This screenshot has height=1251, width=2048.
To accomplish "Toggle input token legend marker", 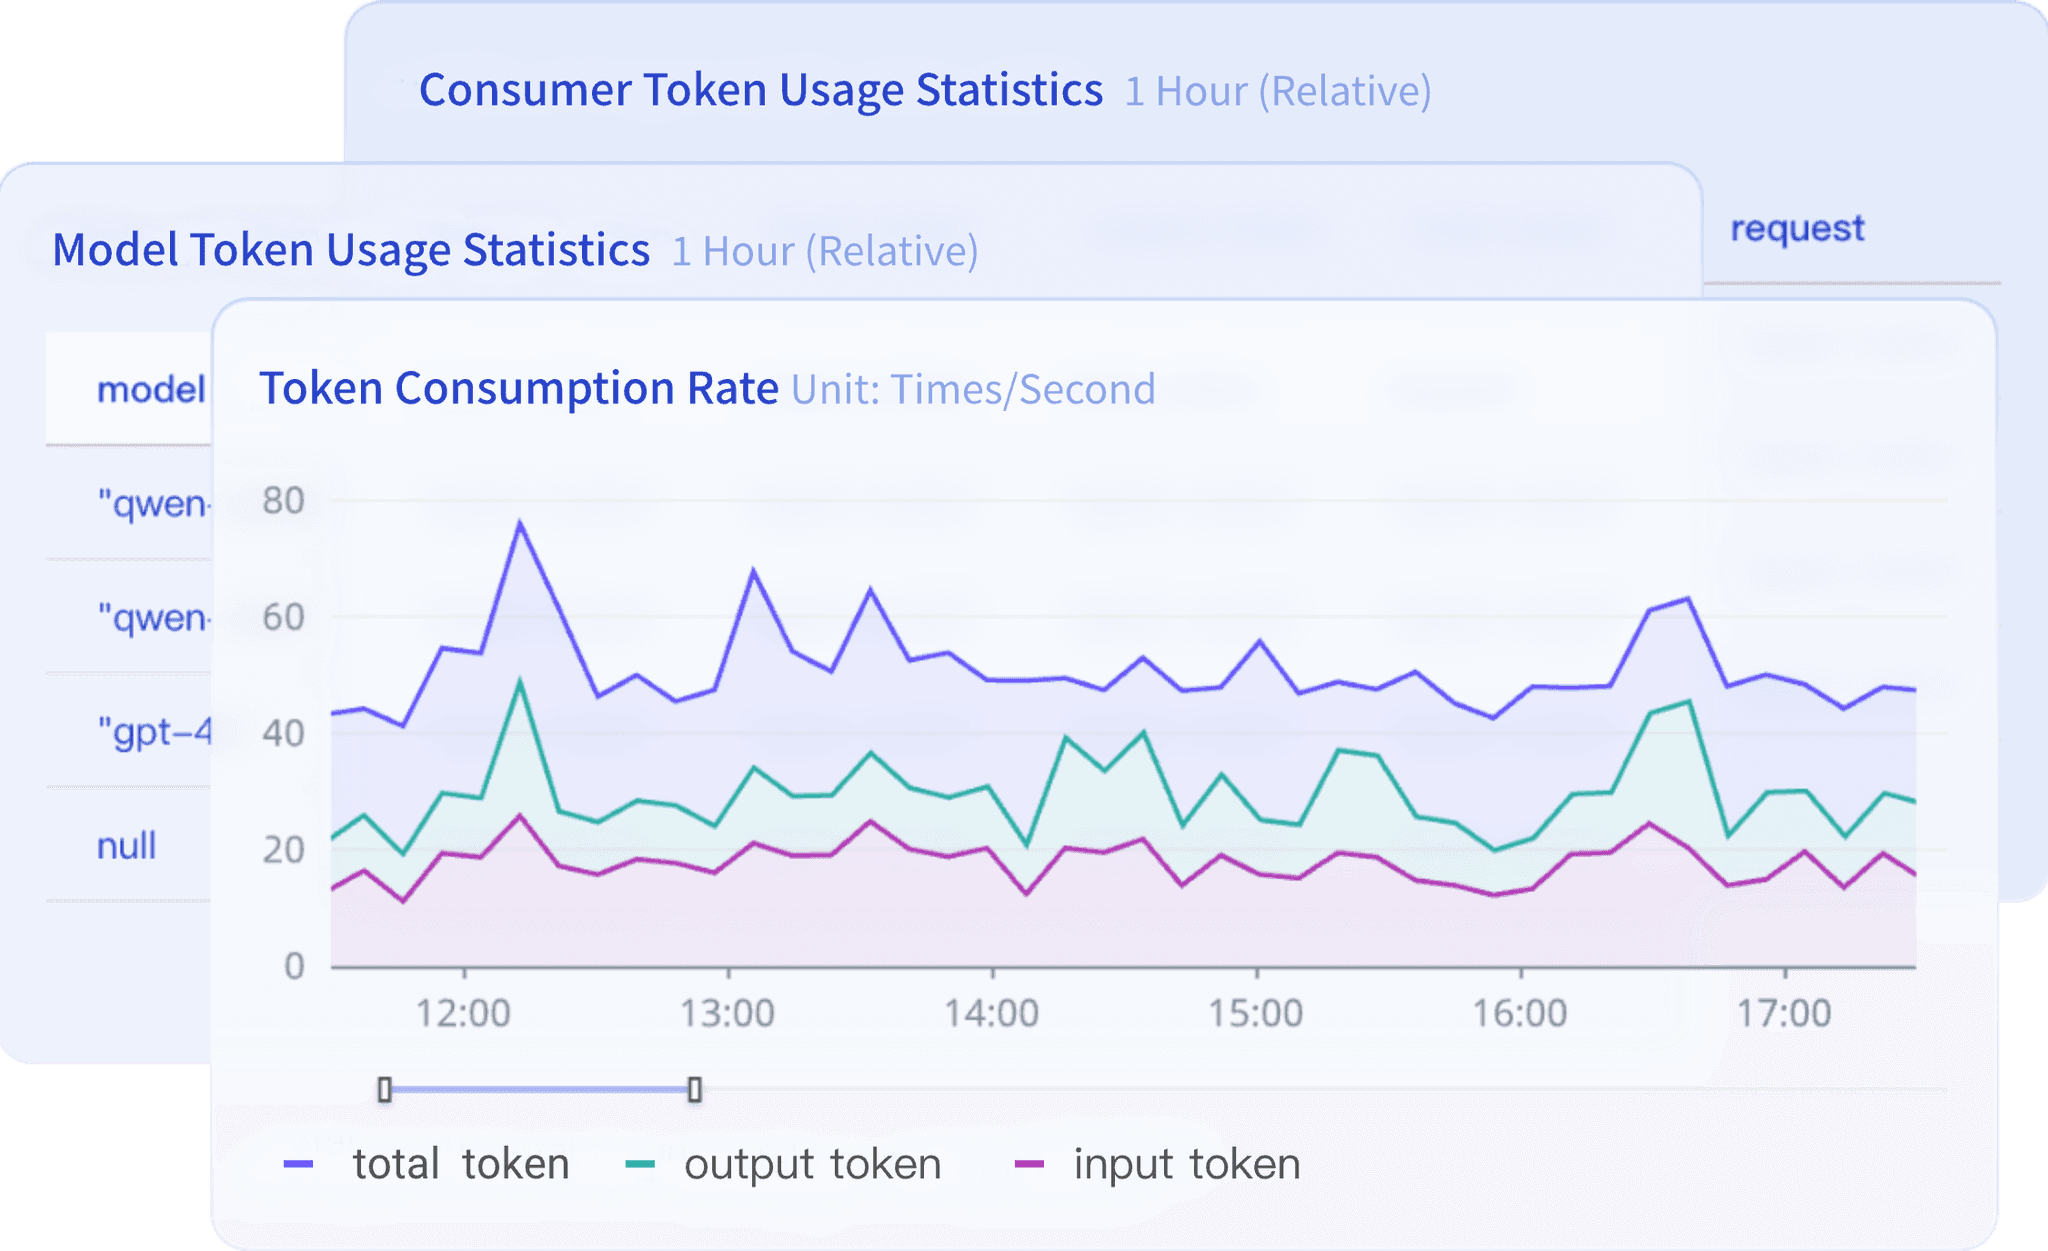I will 1029,1164.
